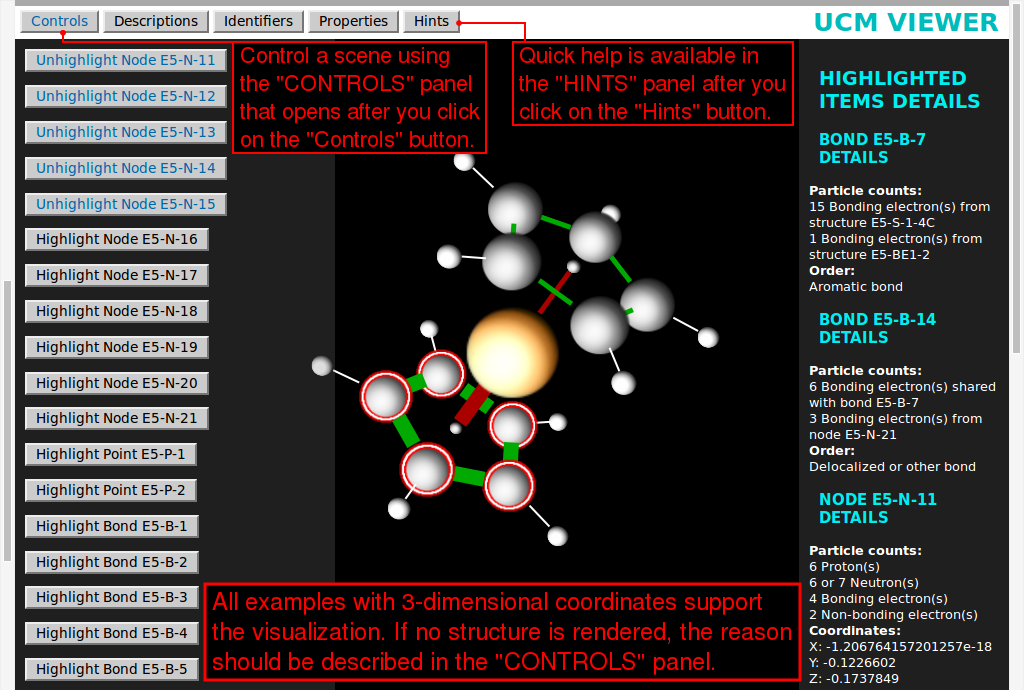Click Highlight Bond E5-B-1
The image size is (1024, 690).
112,526
